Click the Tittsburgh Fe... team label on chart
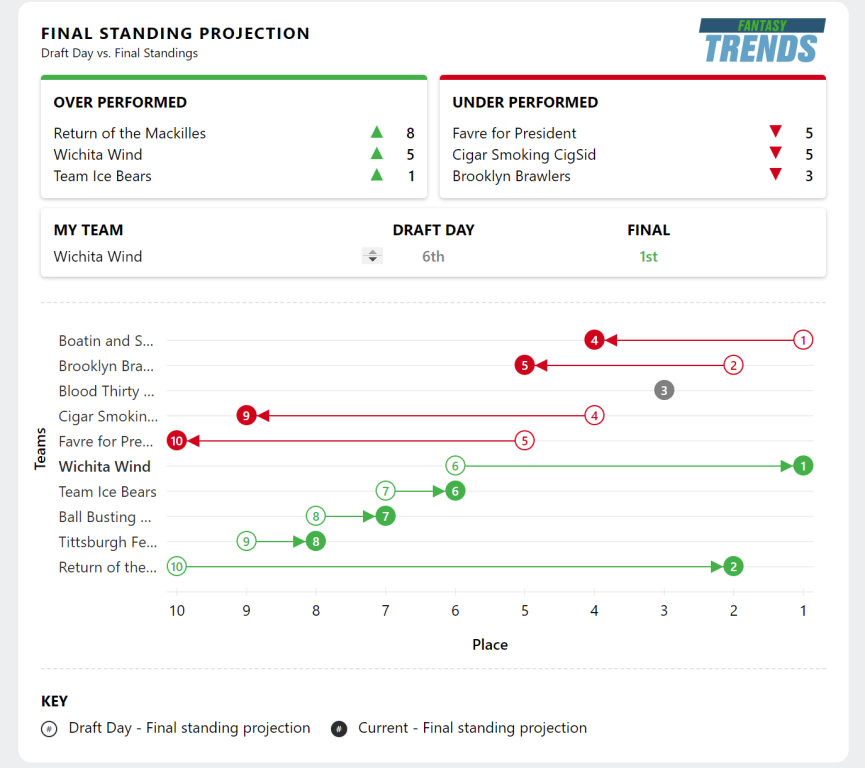The width and height of the screenshot is (865, 768). tap(107, 542)
